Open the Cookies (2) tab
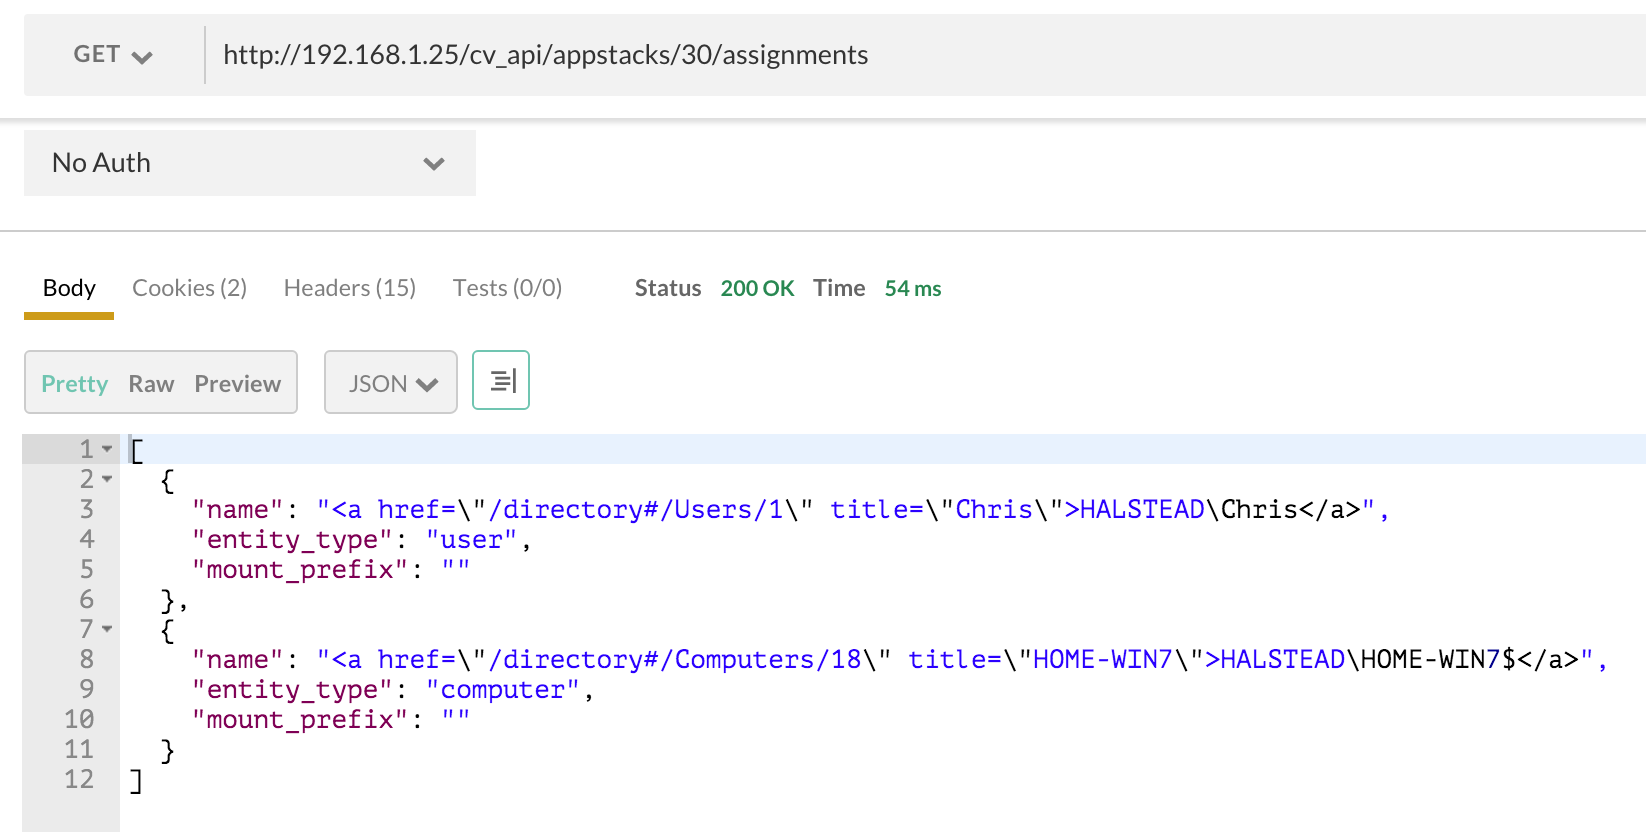 [189, 289]
